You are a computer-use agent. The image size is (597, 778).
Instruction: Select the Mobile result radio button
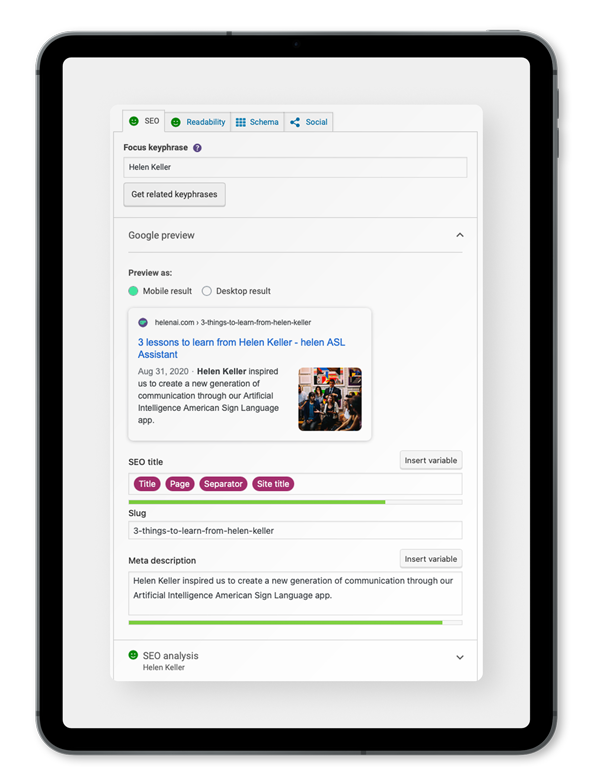[133, 291]
